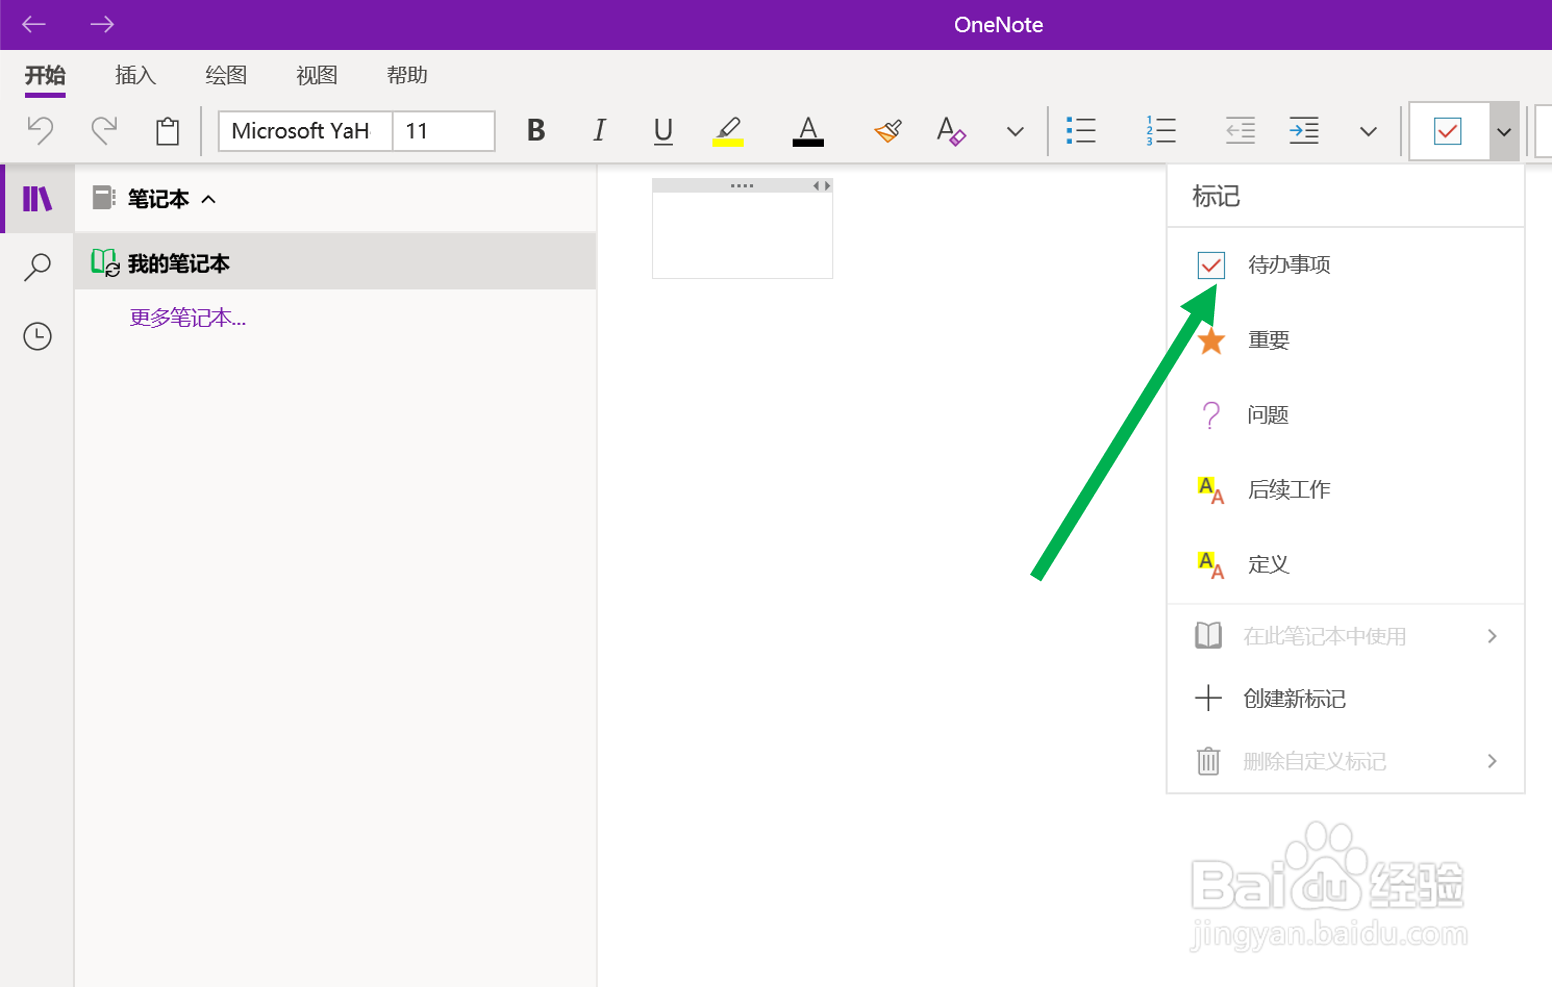Go back with the left arrow
The height and width of the screenshot is (987, 1552).
point(34,24)
